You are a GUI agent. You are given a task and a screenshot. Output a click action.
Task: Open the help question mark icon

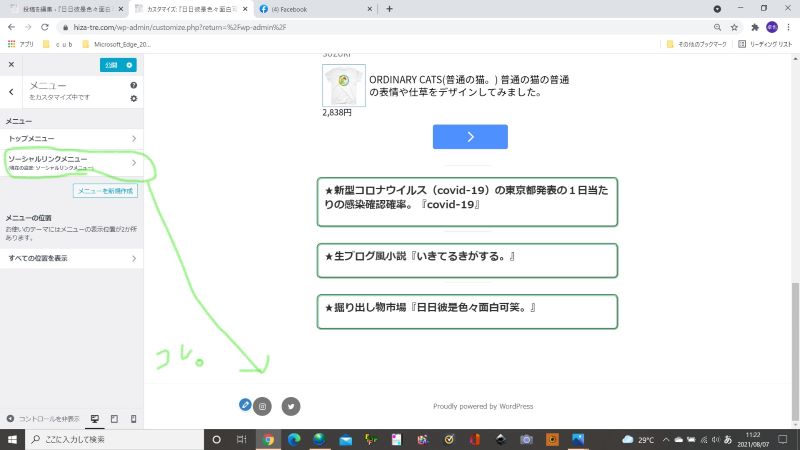(x=134, y=85)
